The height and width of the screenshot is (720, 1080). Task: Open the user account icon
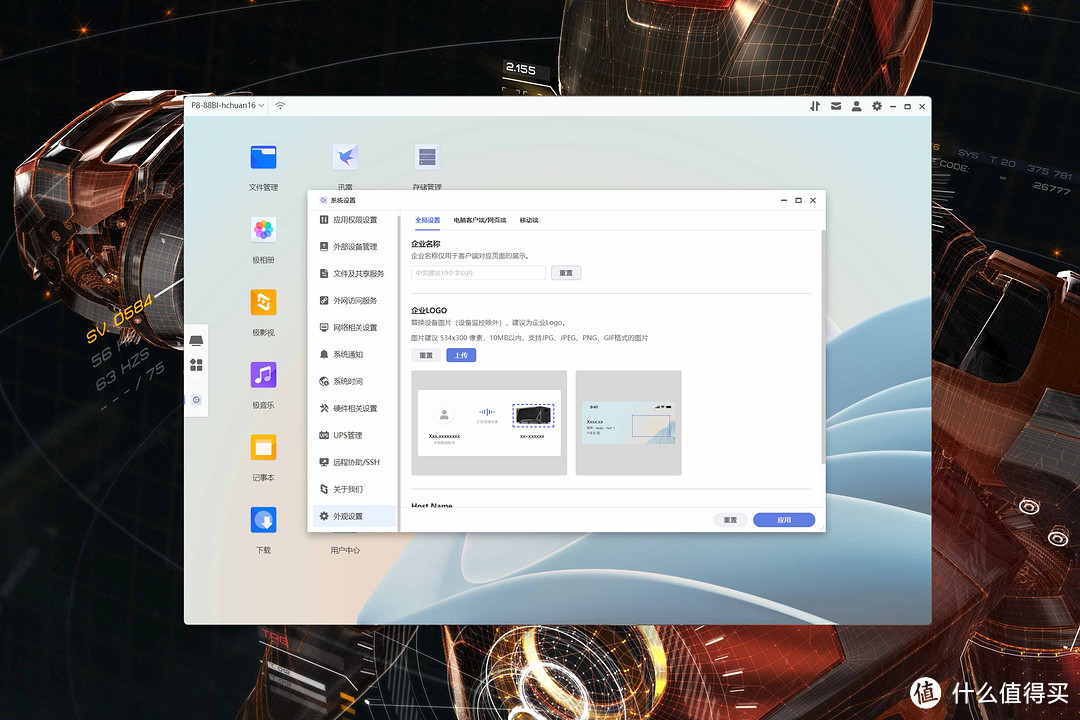[x=856, y=106]
